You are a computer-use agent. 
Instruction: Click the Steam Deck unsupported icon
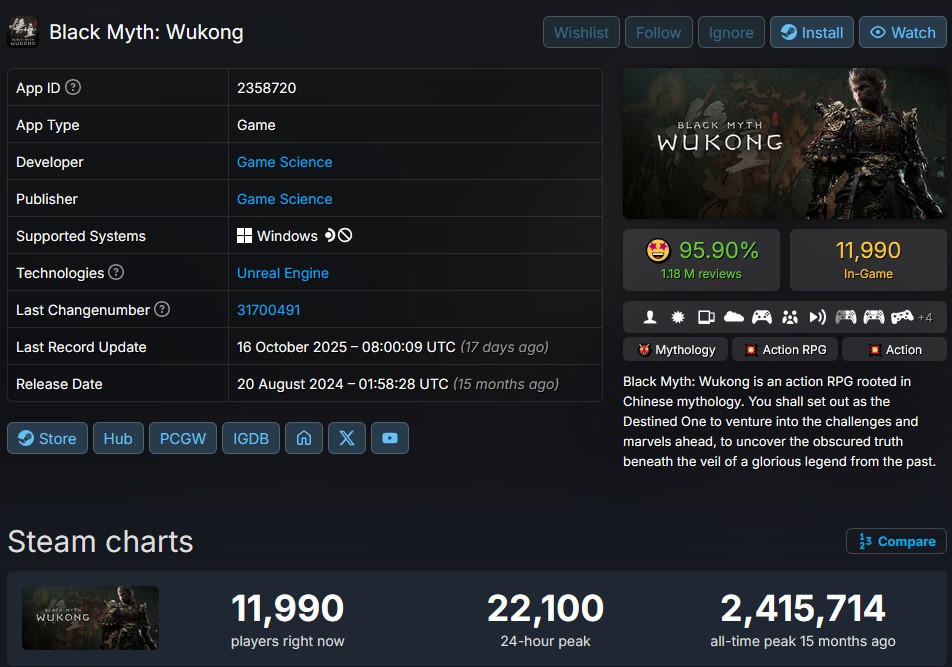point(339,235)
